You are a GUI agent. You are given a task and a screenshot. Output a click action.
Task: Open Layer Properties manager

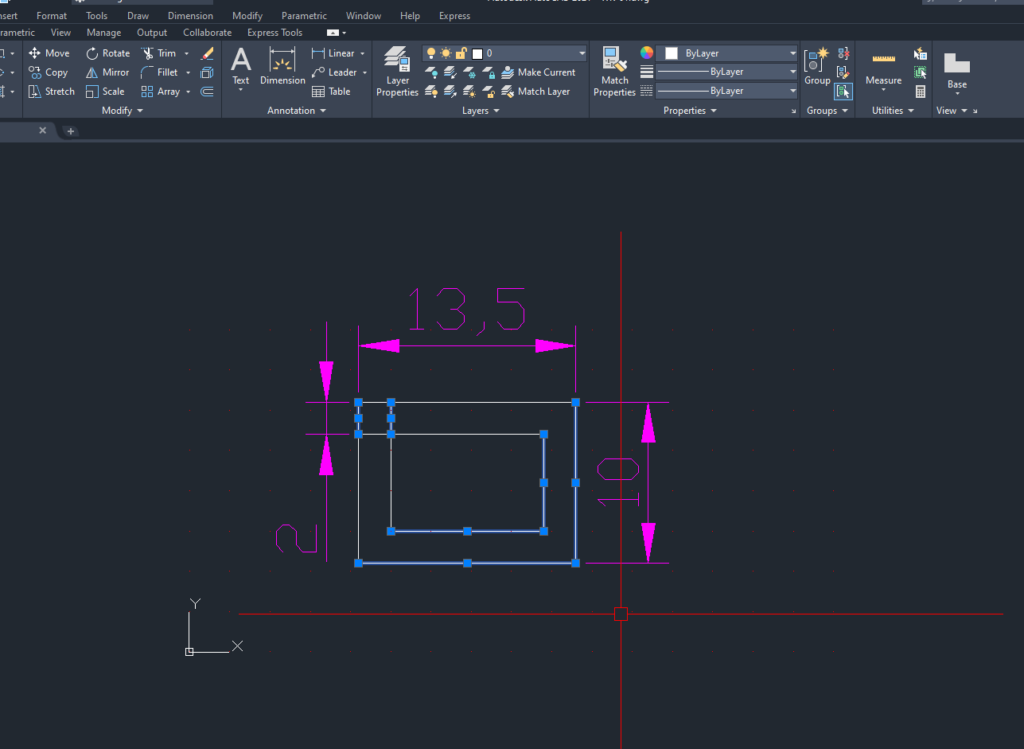[397, 72]
